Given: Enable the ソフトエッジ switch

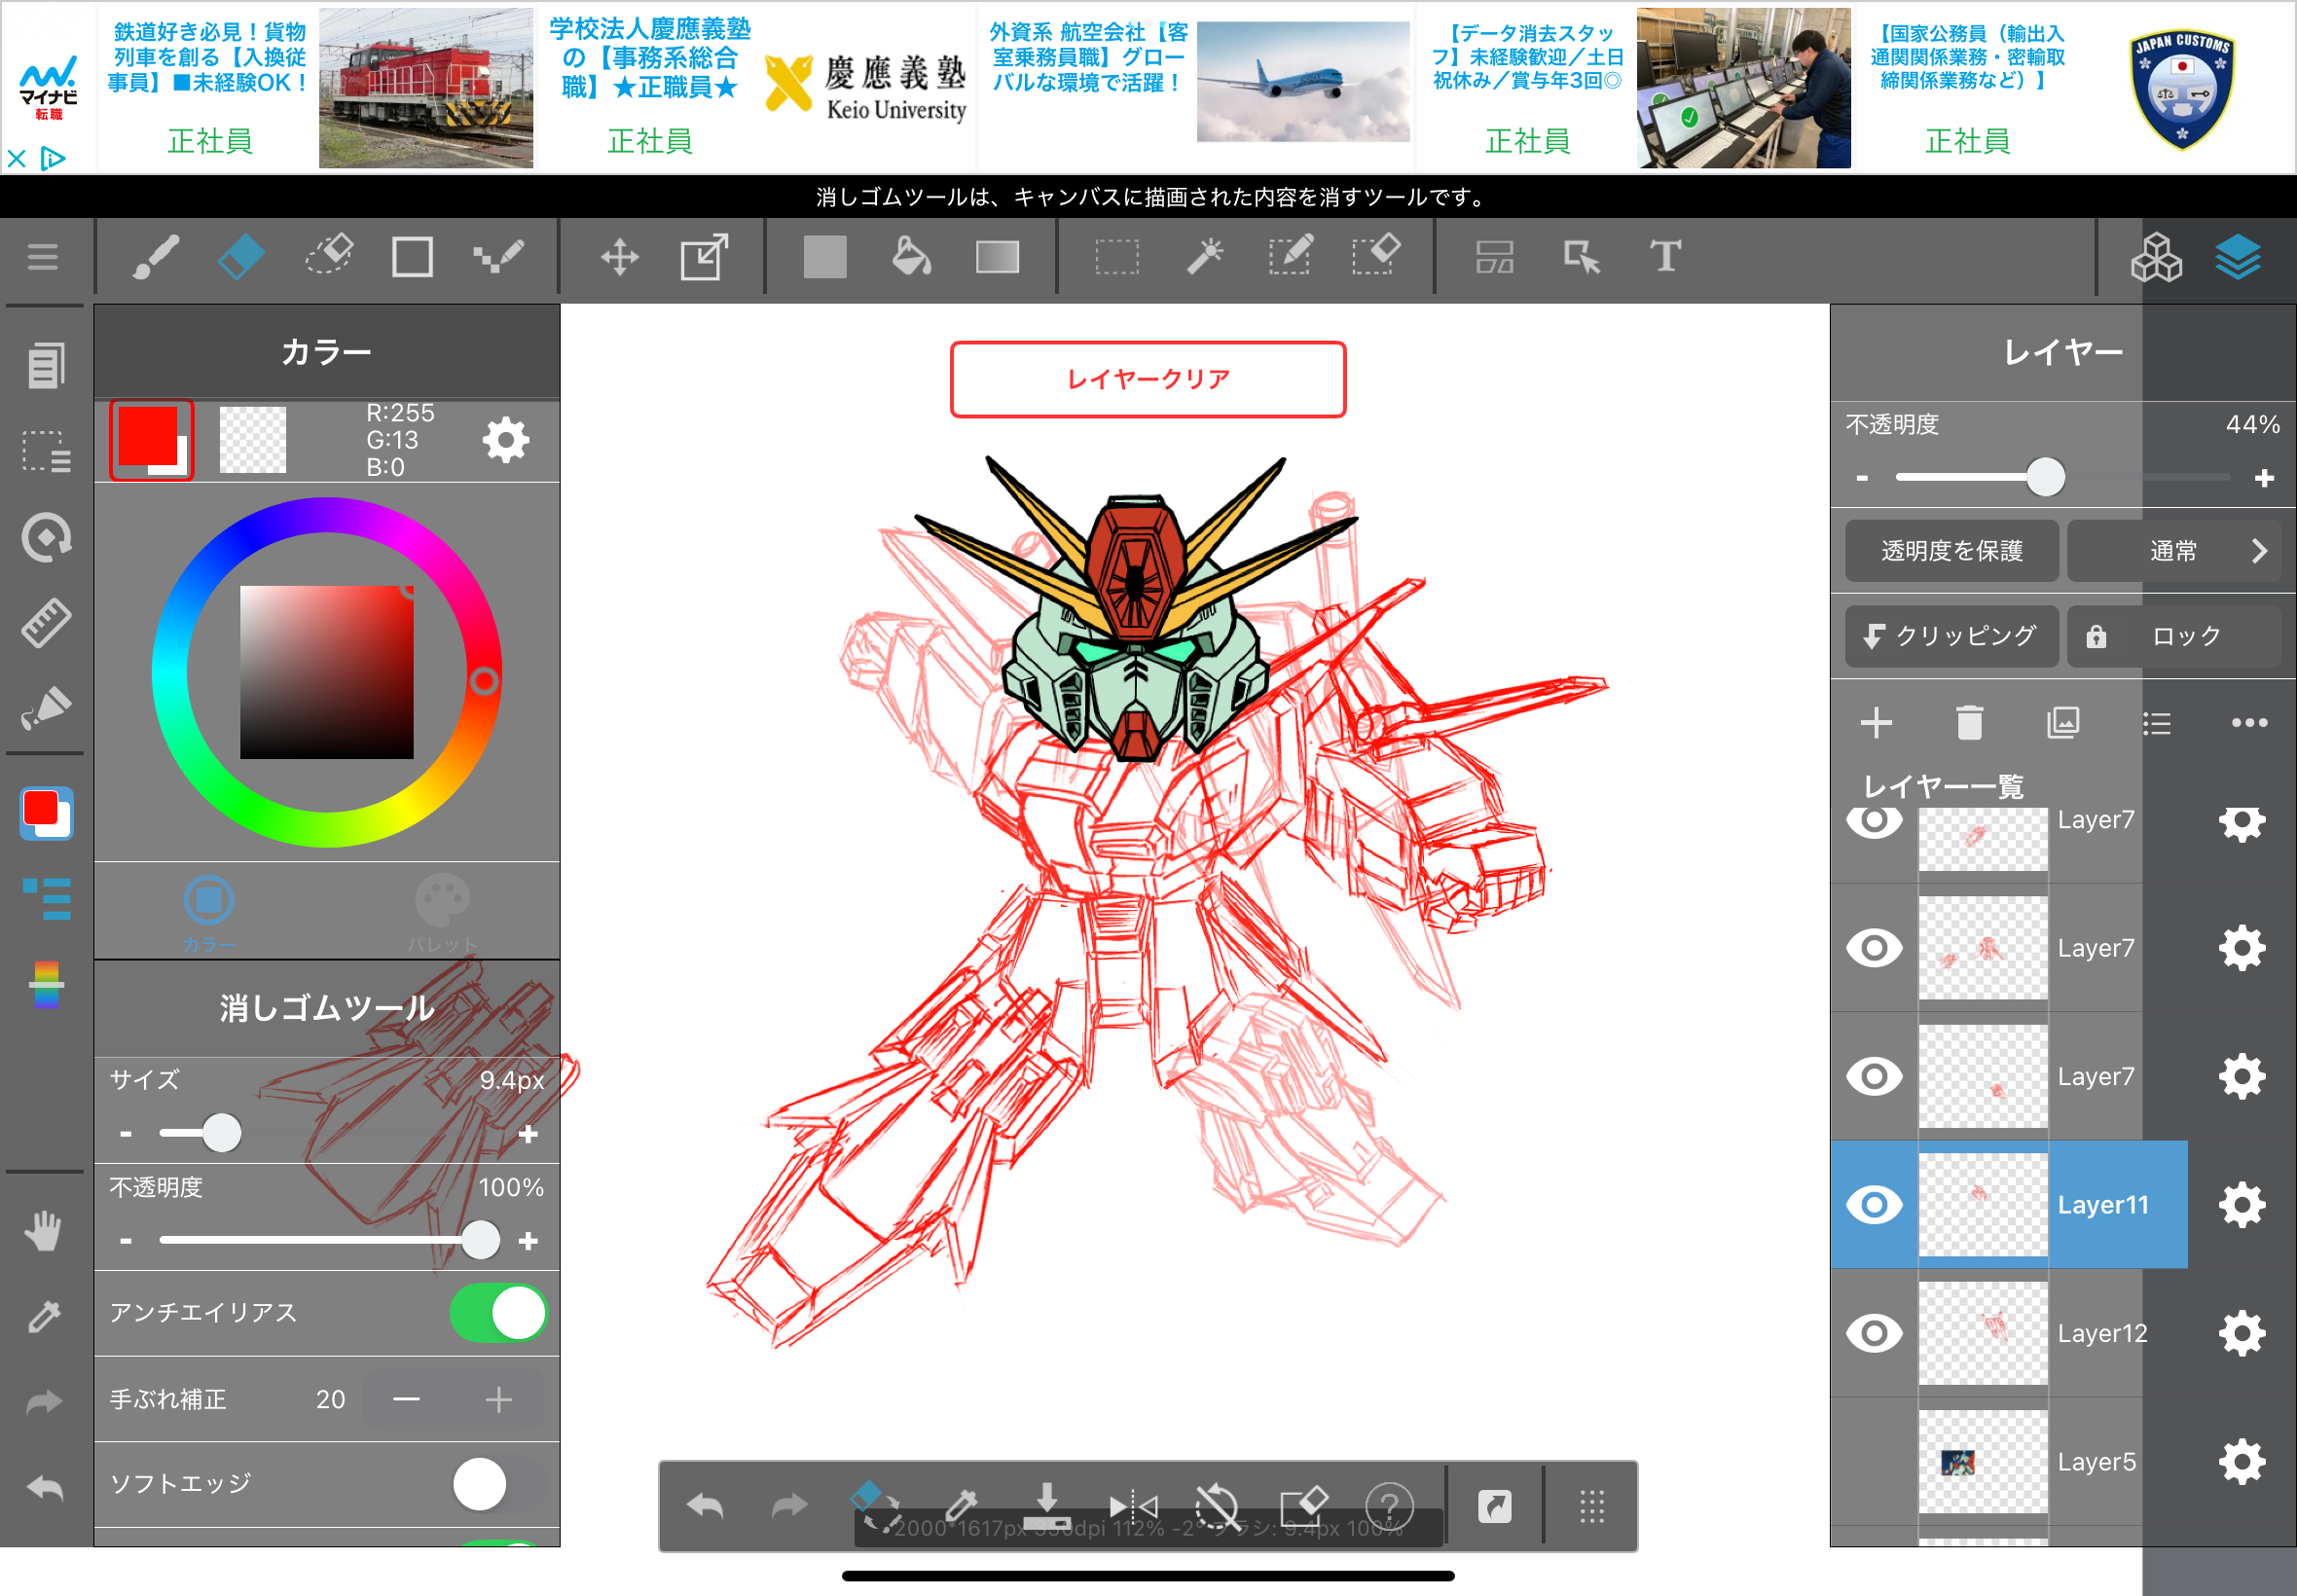Looking at the screenshot, I should click(498, 1484).
